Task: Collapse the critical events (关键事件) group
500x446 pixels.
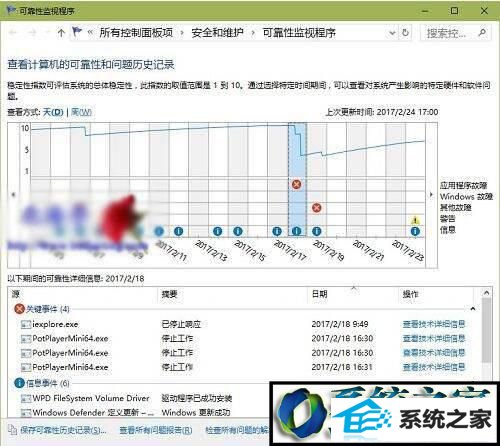Action: pos(473,309)
